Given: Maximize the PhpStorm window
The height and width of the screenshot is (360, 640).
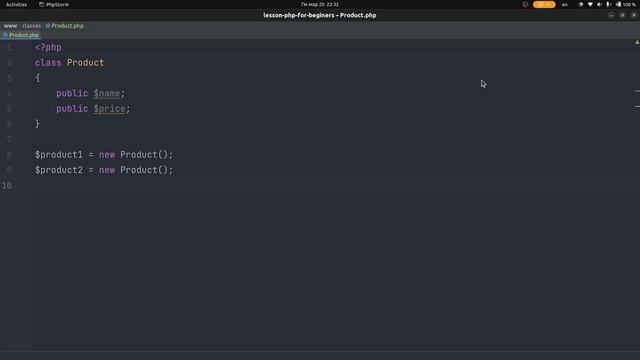Looking at the screenshot, I should click(x=622, y=15).
